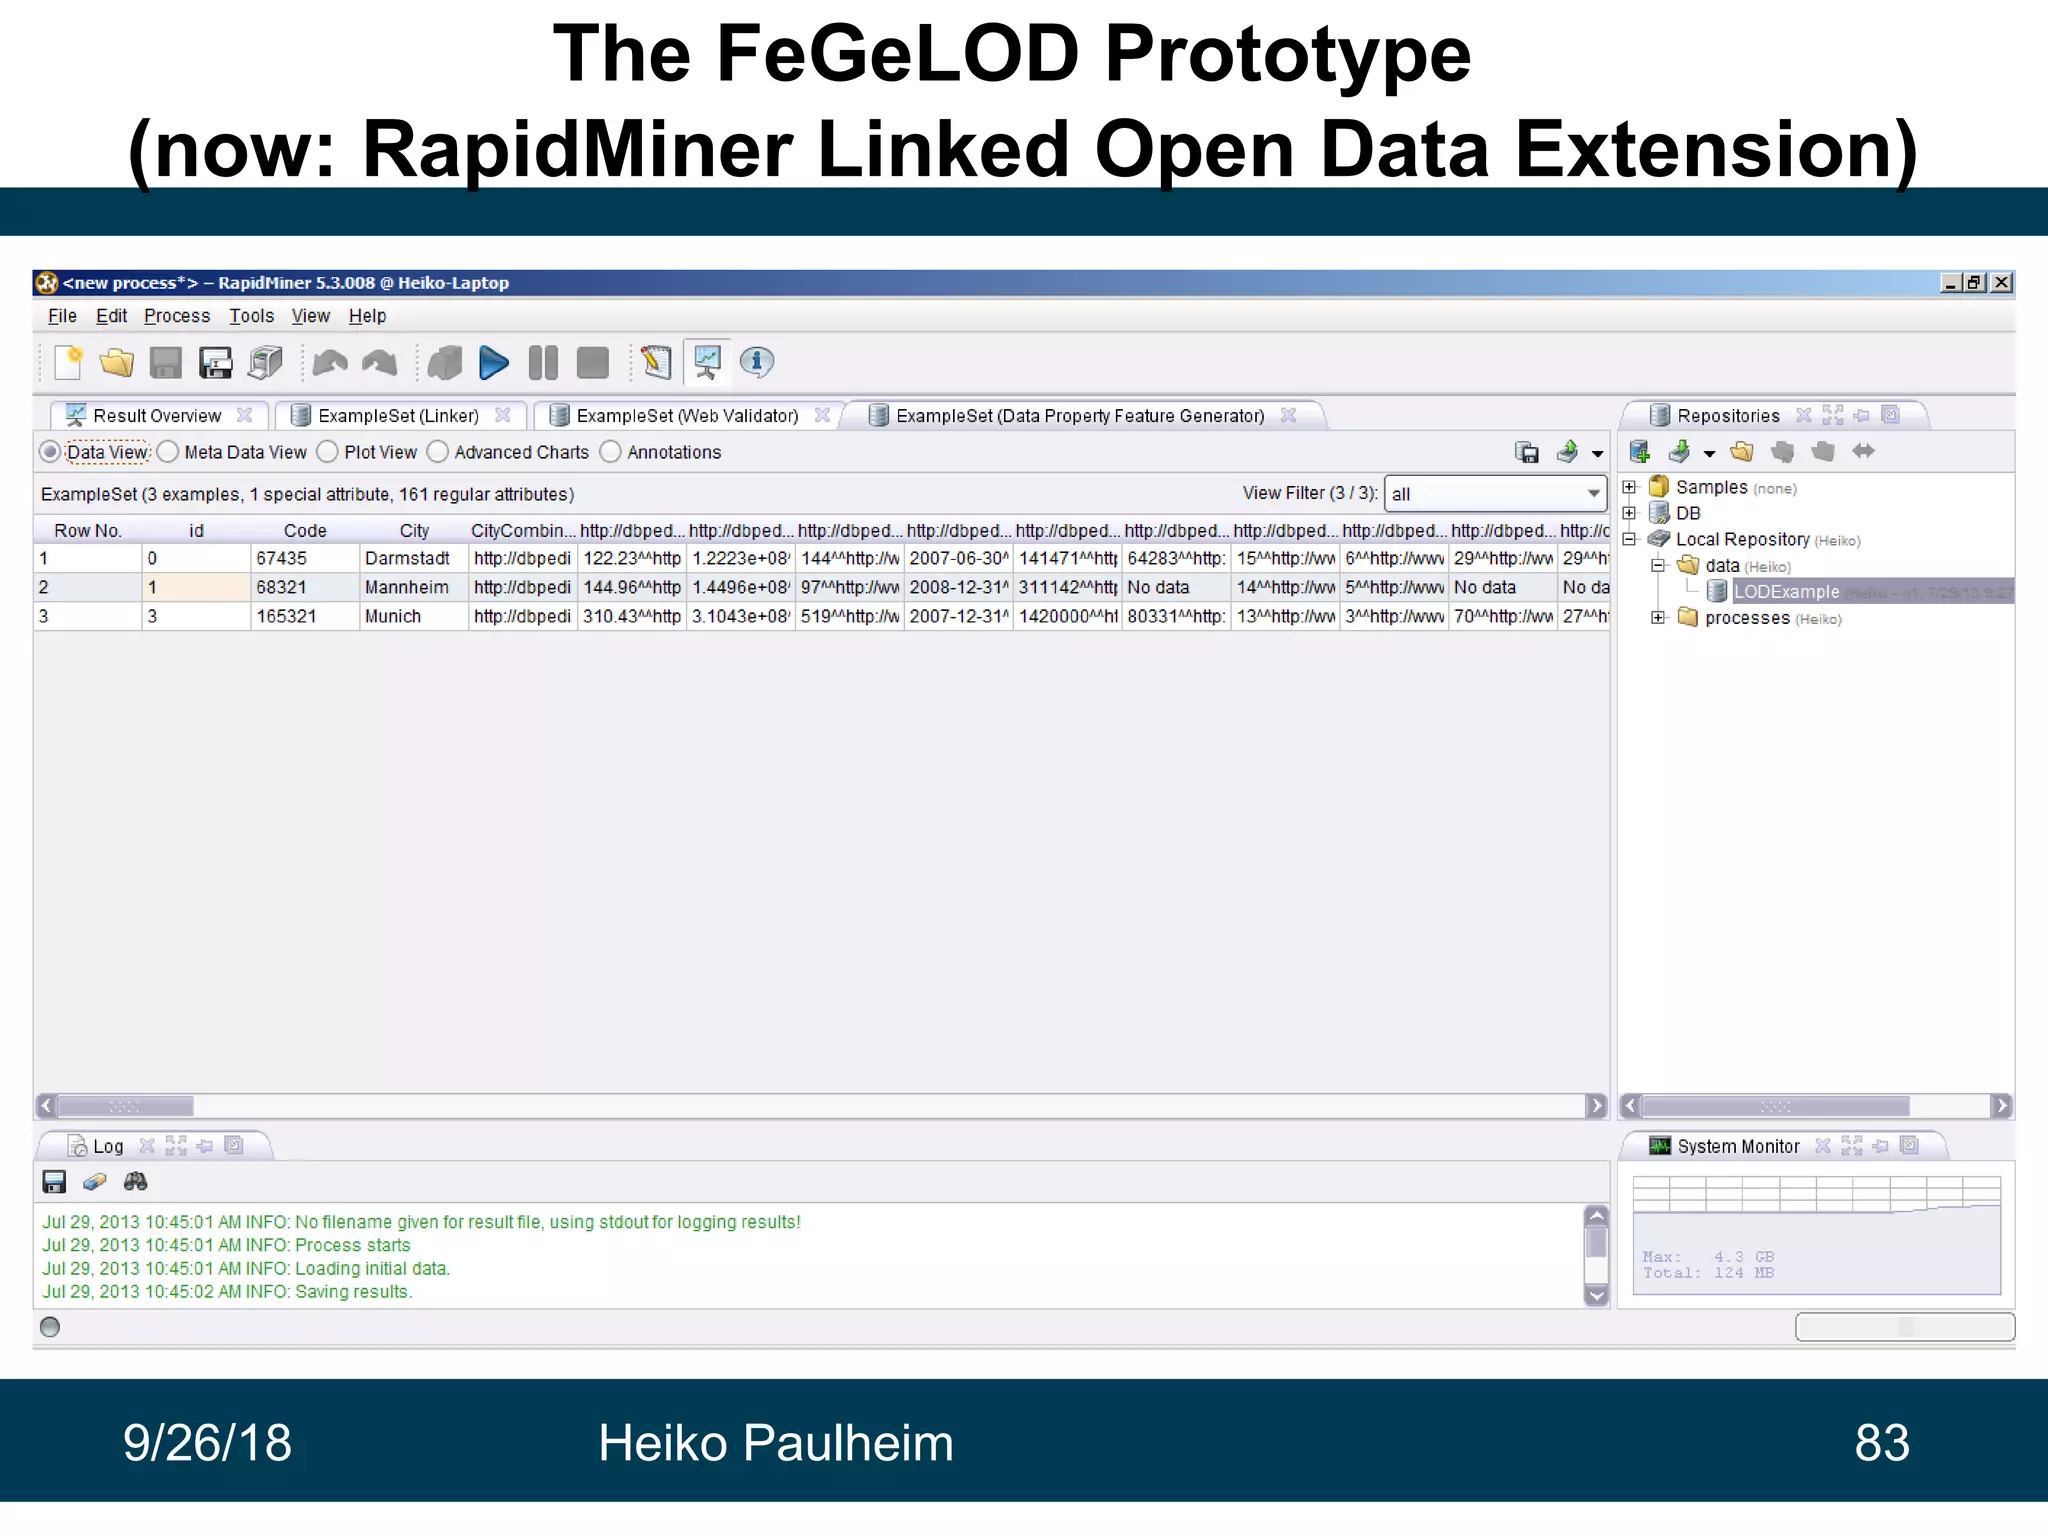Click the Undo arrow icon
The width and height of the screenshot is (2048, 1536).
(330, 363)
